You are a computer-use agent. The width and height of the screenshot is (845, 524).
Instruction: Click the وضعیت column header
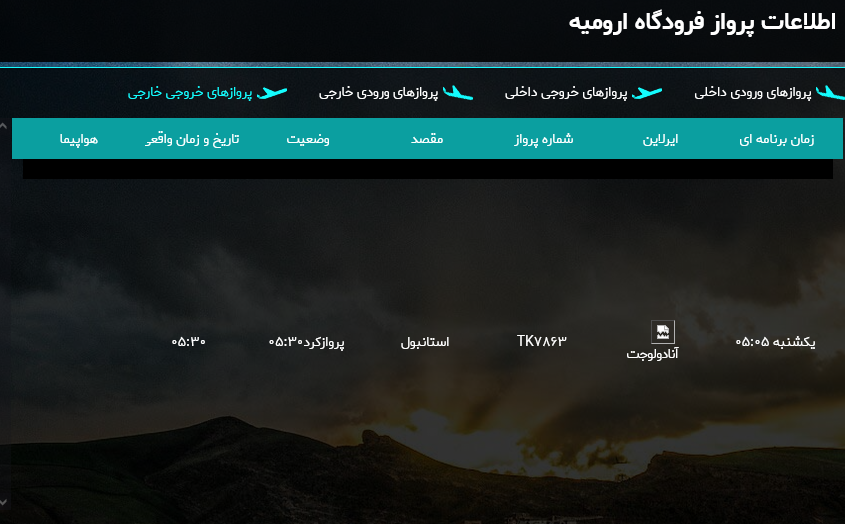[308, 139]
